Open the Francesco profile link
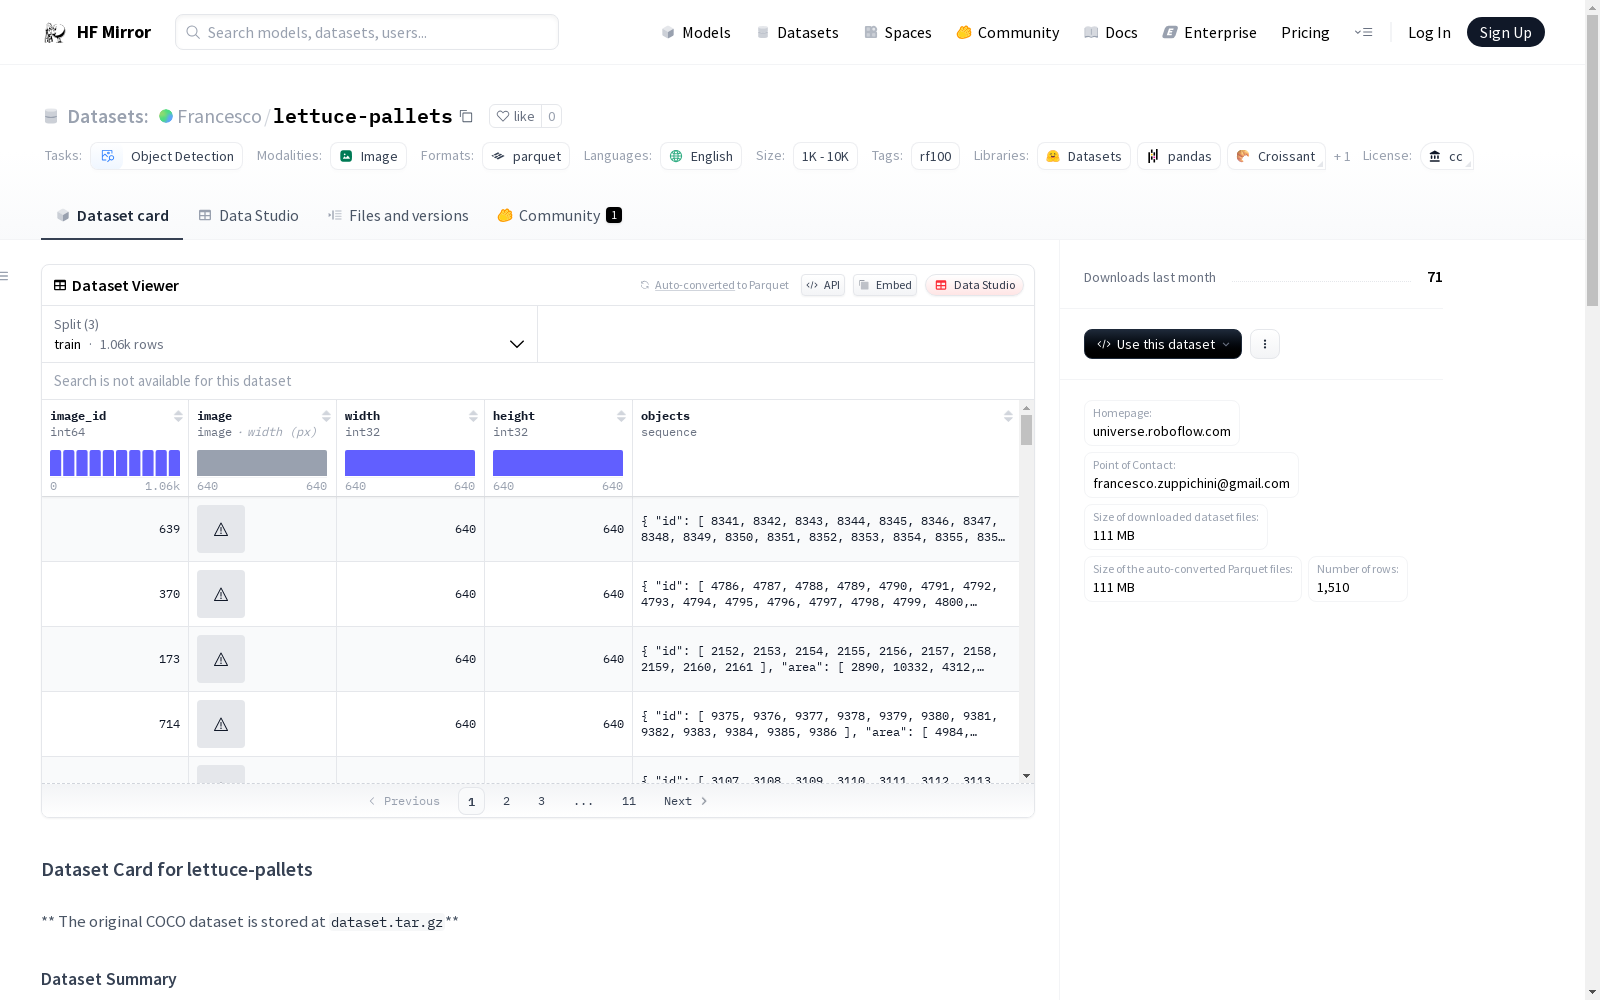Viewport: 1600px width, 1000px height. pos(219,116)
